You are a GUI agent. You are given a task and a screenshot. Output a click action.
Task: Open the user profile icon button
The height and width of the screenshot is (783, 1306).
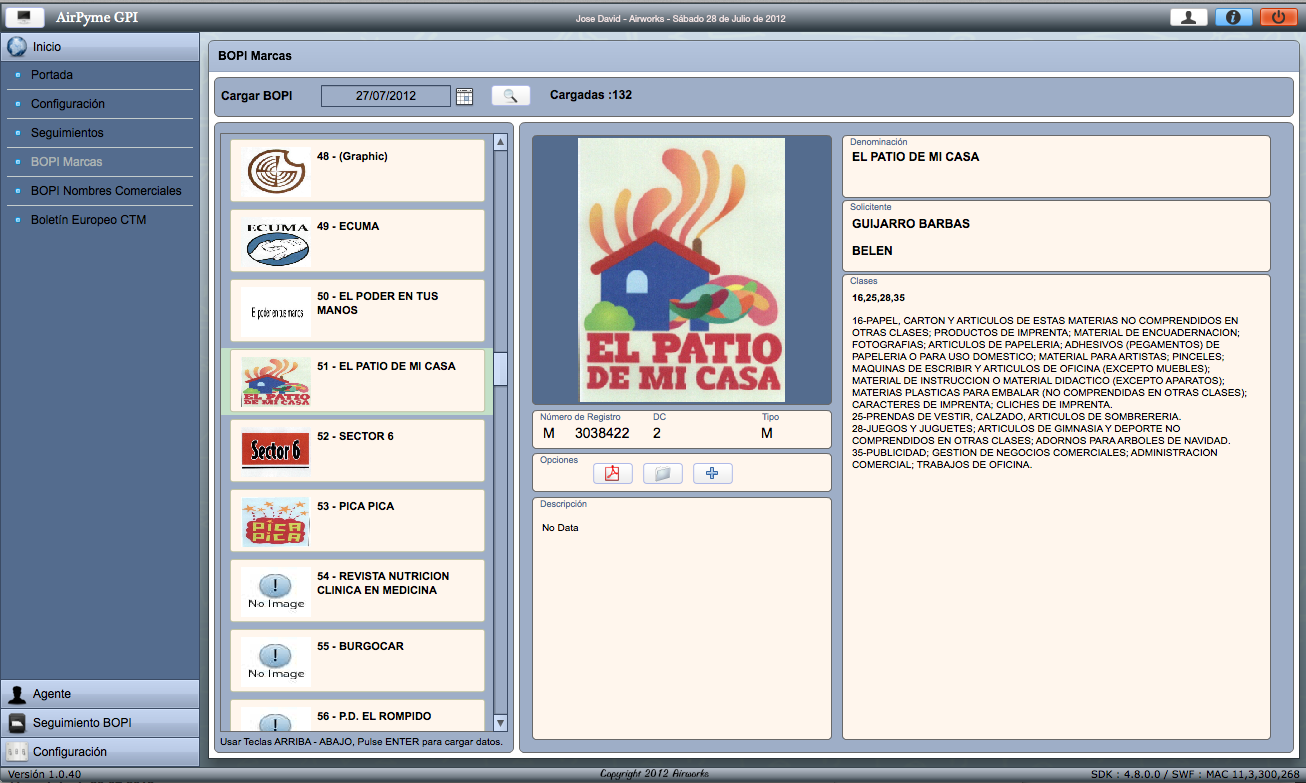pos(1189,16)
